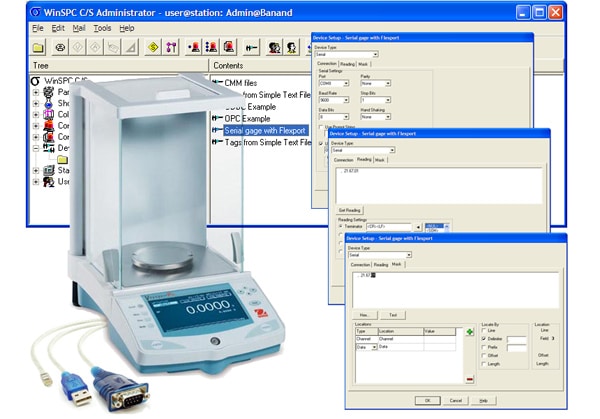Click the WinSPC logo in title bar
The height and width of the screenshot is (419, 600).
(36, 11)
